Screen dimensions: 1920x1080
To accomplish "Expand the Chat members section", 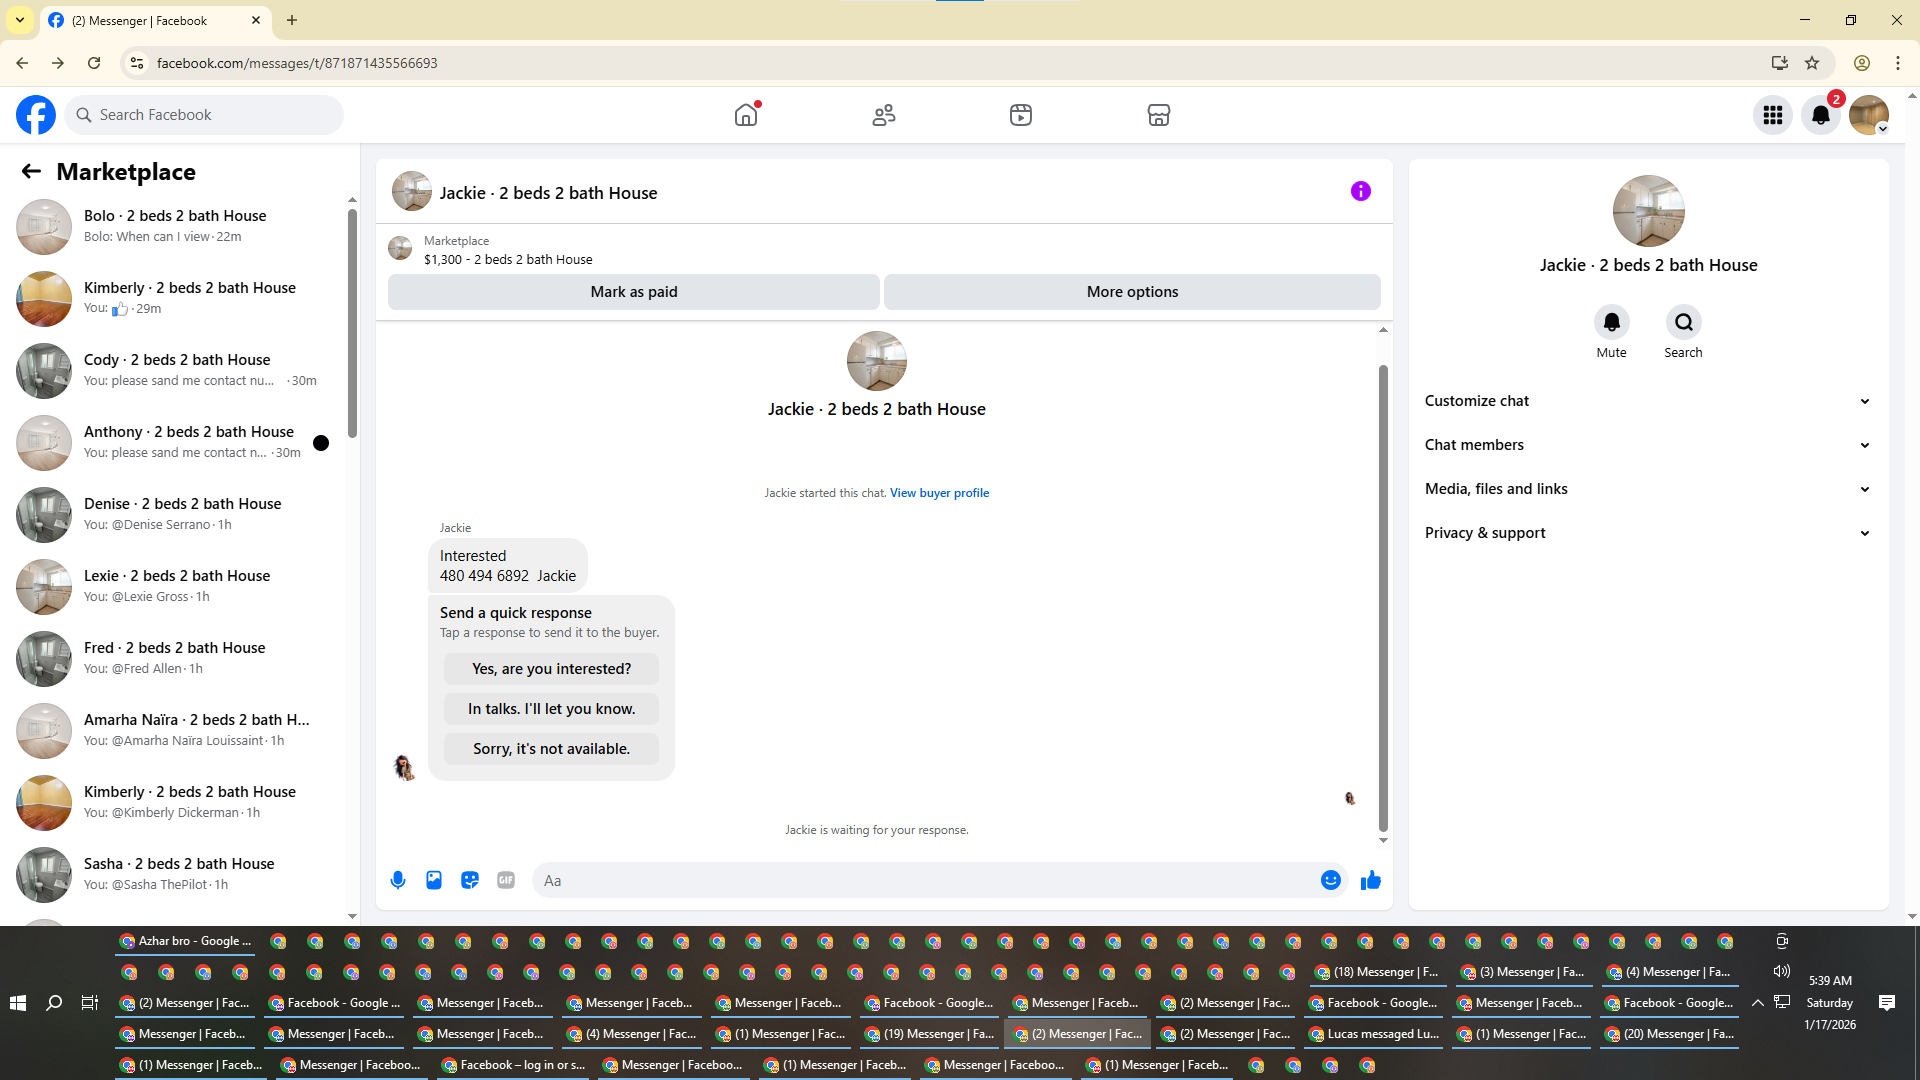I will [1647, 445].
